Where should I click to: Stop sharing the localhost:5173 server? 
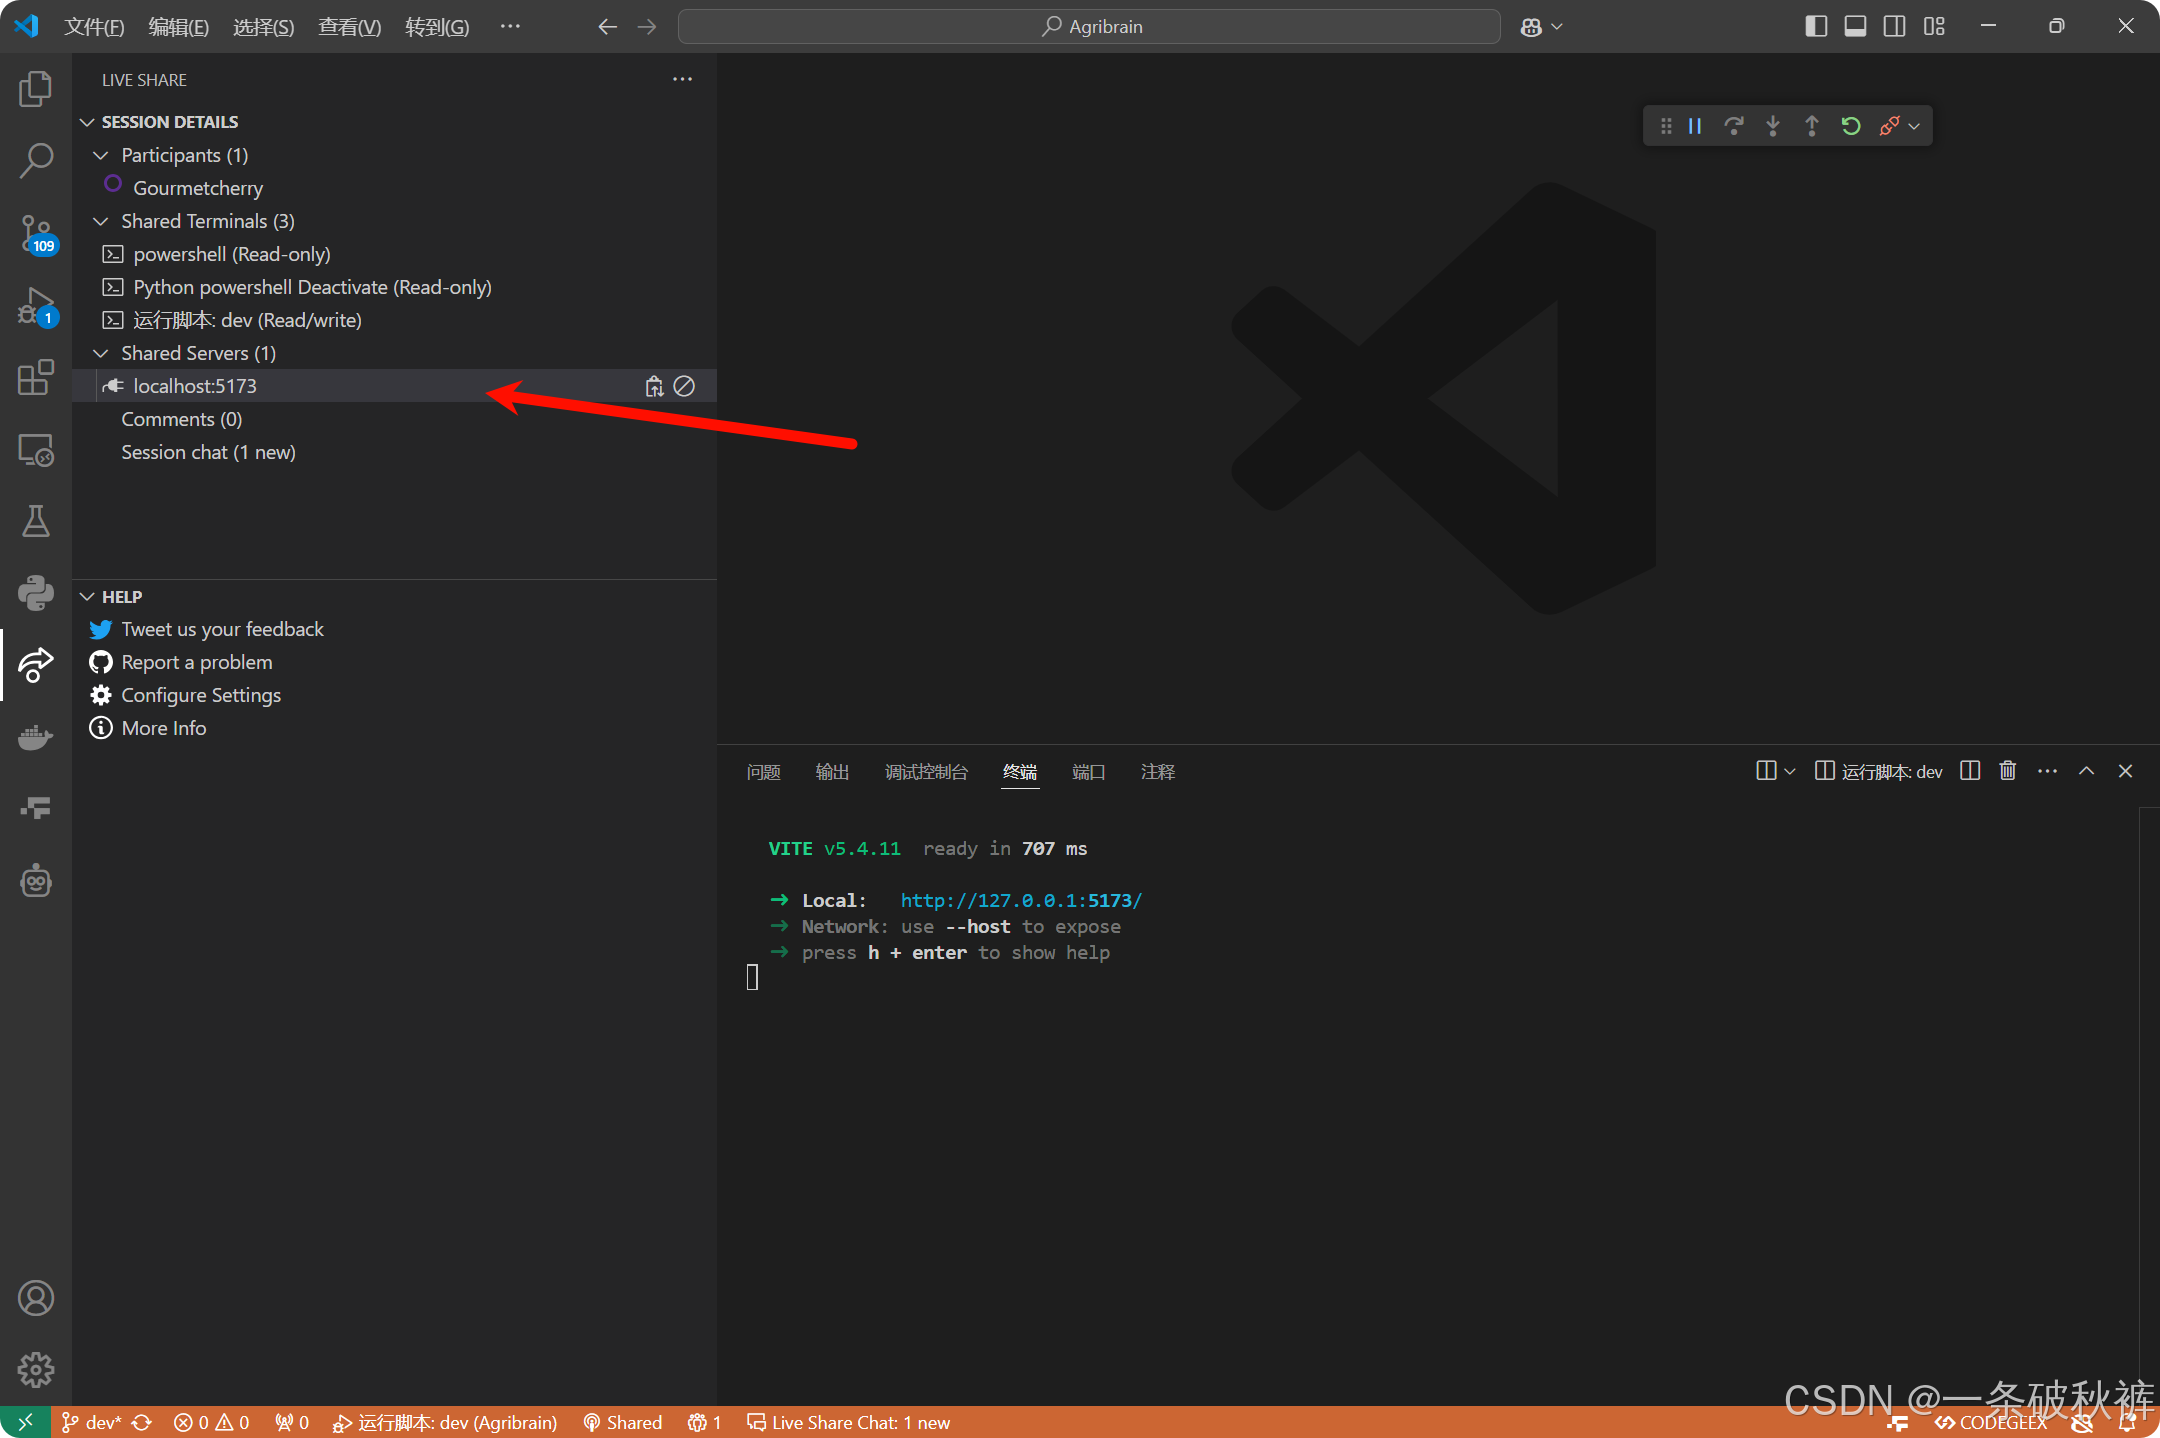[x=684, y=386]
